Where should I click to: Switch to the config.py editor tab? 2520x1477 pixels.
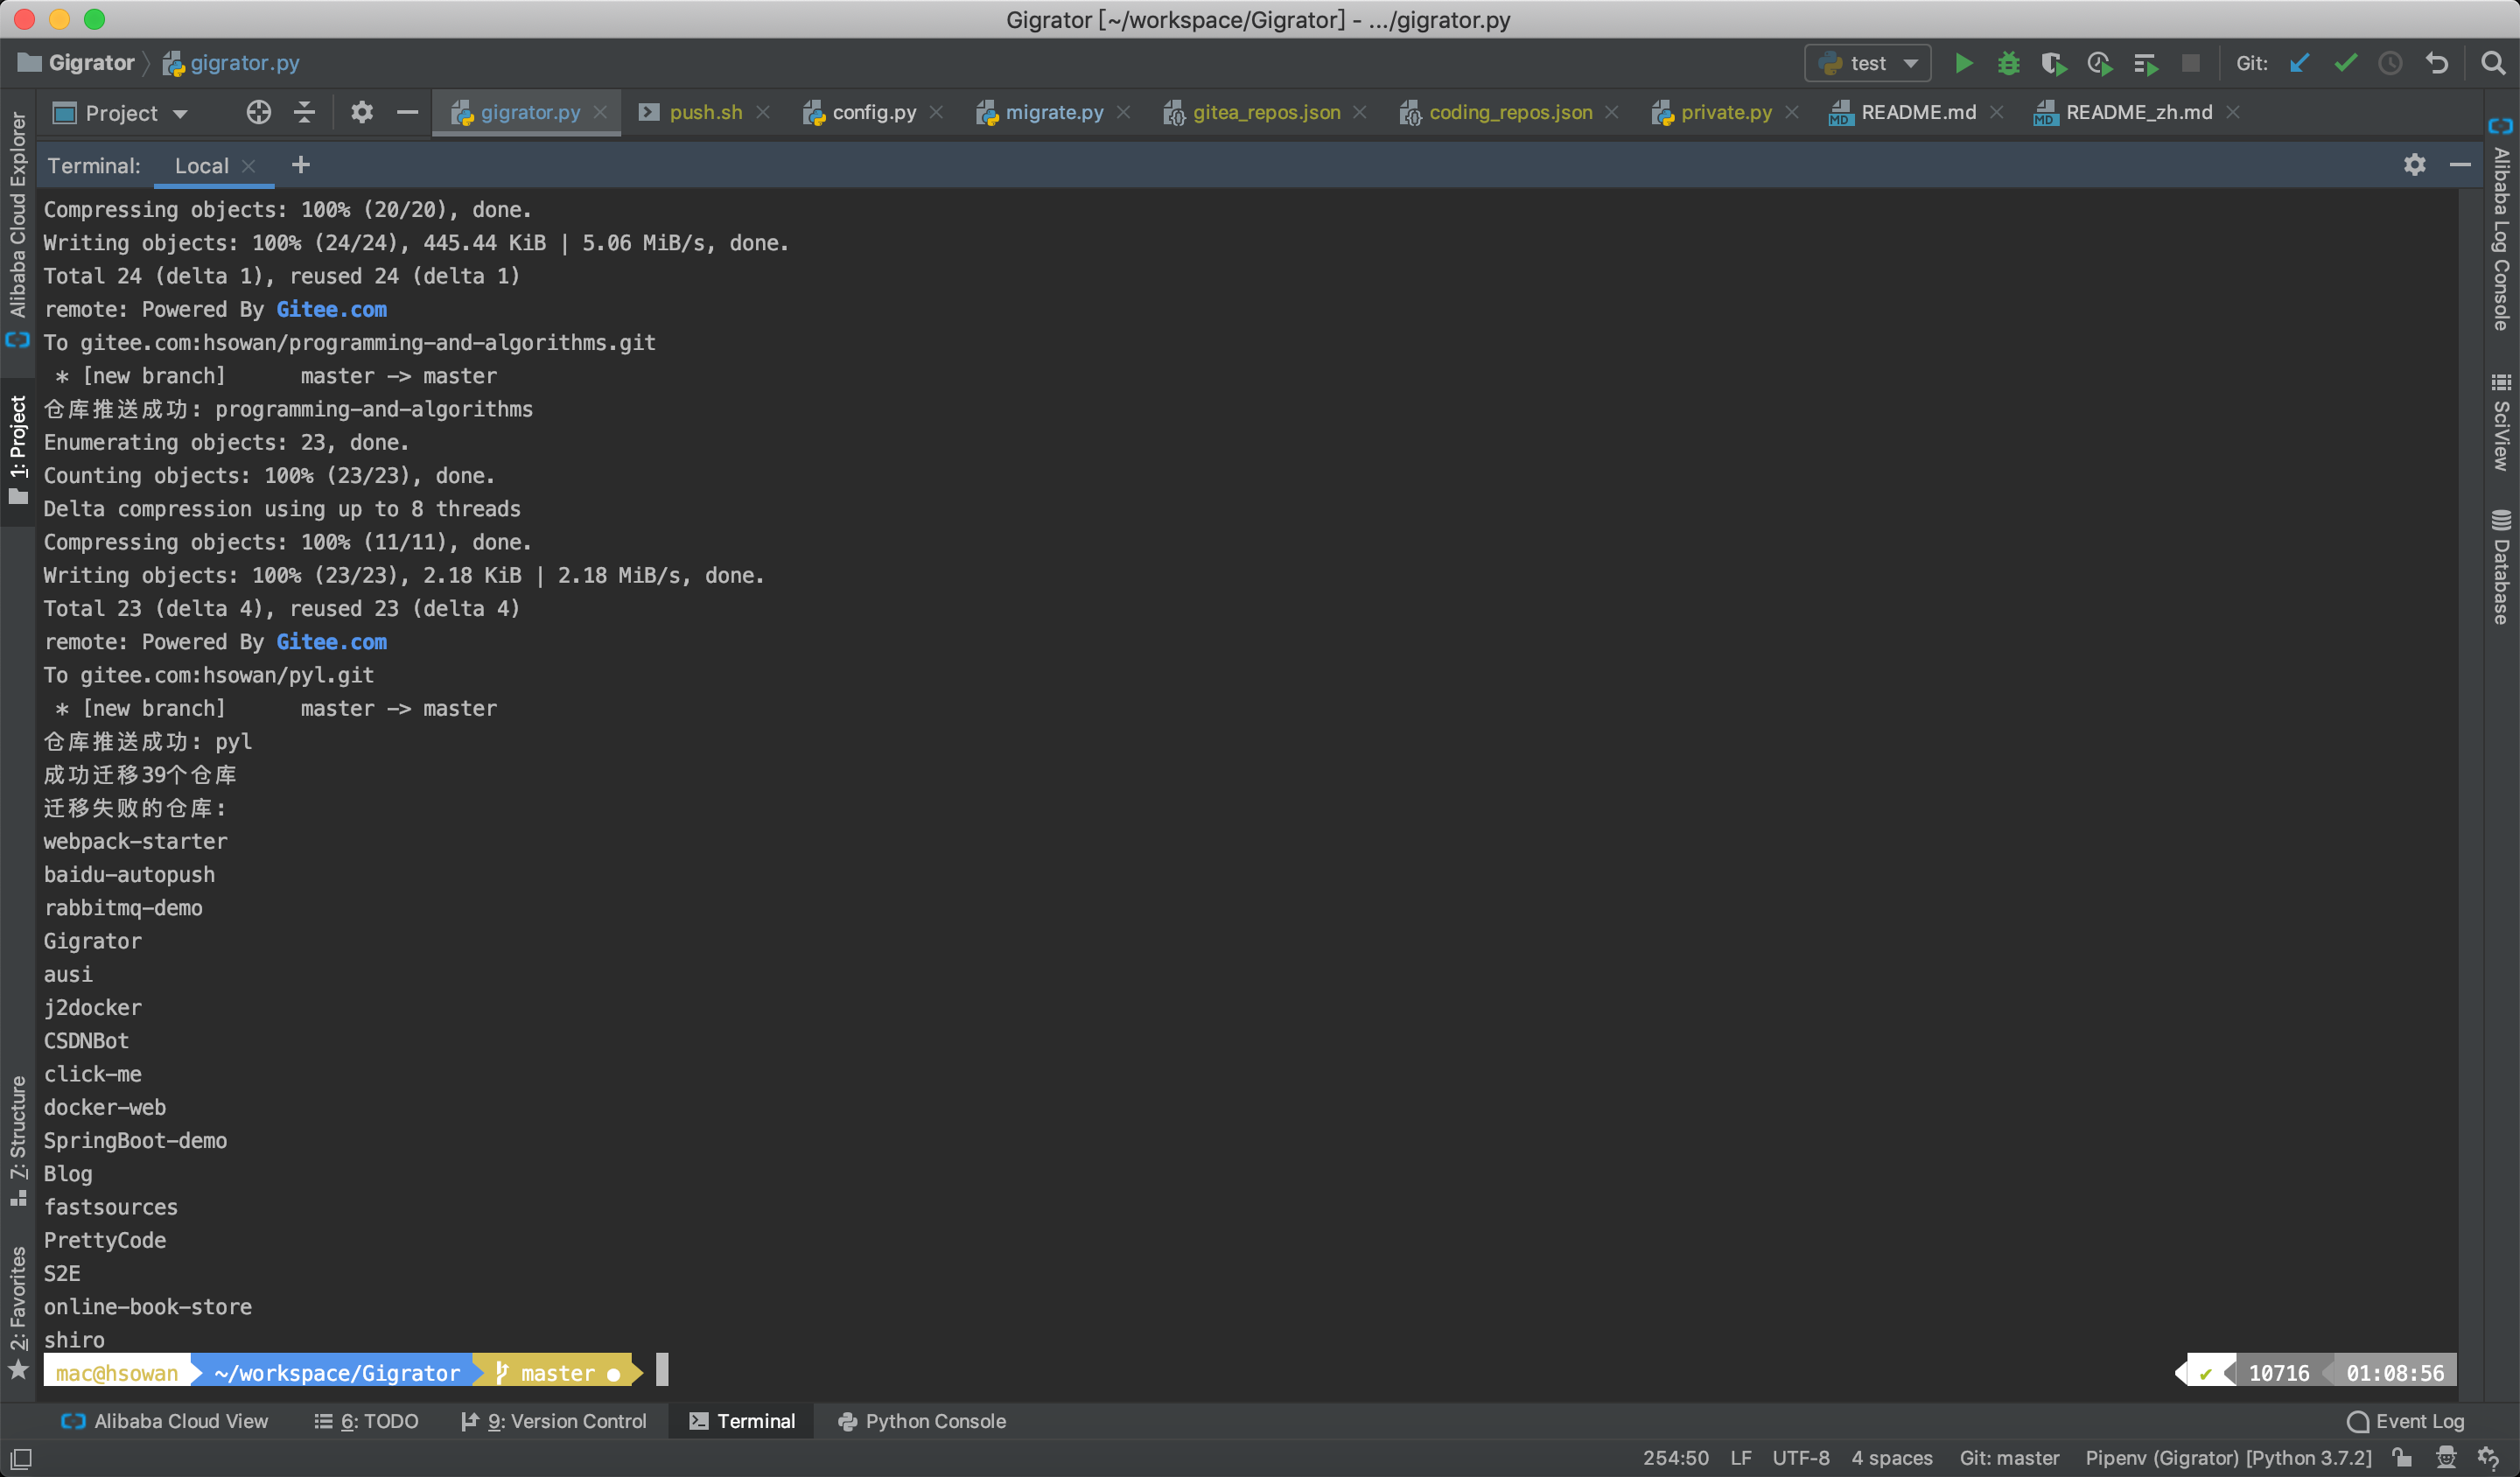(x=873, y=112)
